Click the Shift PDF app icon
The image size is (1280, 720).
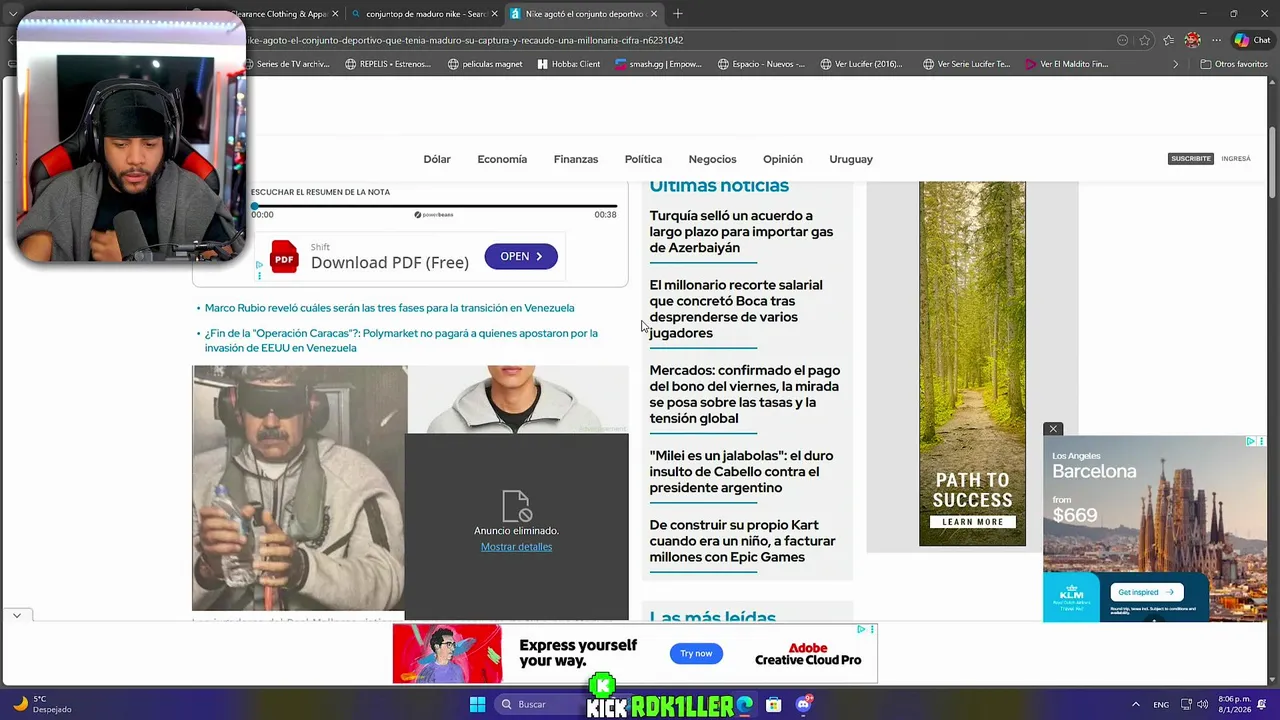284,259
